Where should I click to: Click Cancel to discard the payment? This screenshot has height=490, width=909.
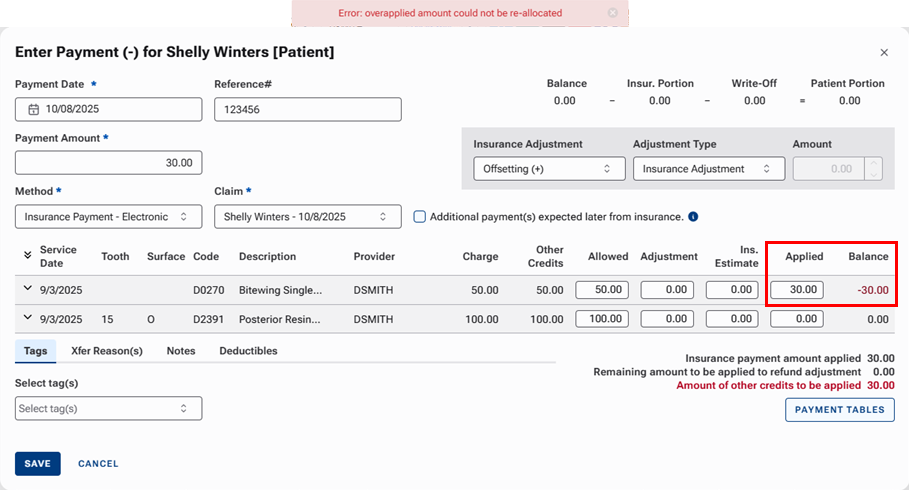click(98, 464)
